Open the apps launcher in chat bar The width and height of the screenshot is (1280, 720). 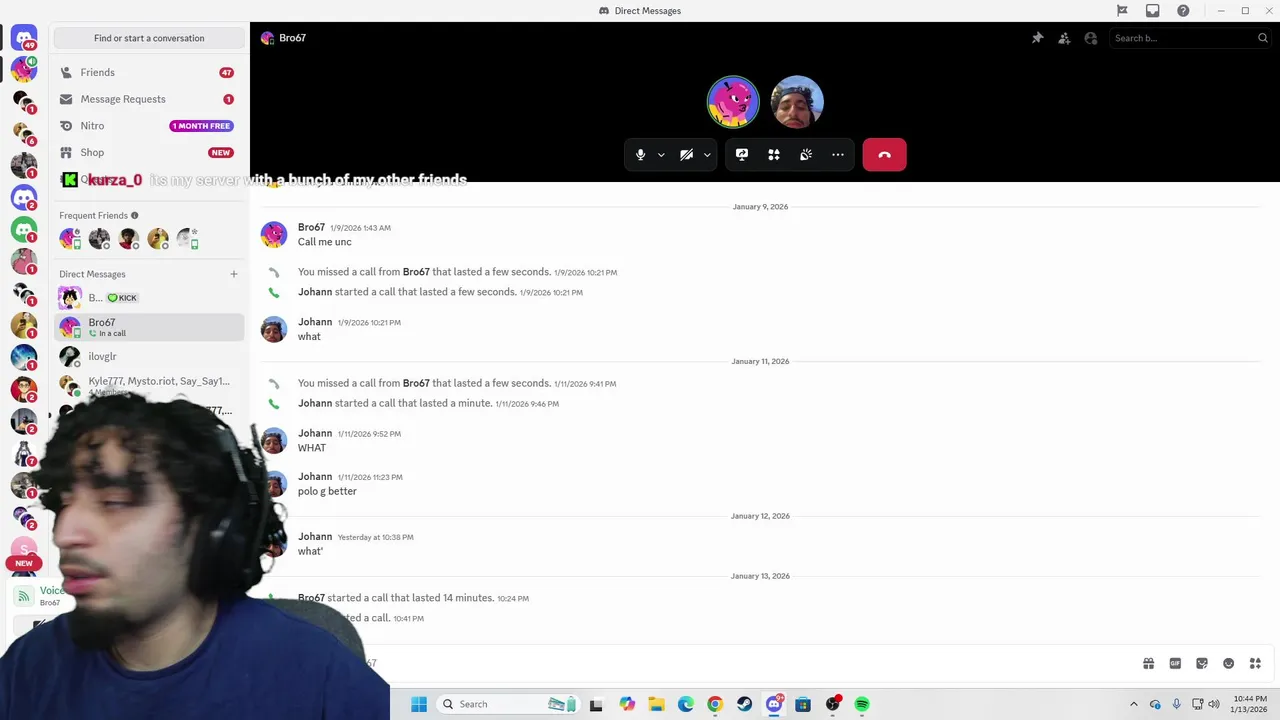[x=1255, y=663]
